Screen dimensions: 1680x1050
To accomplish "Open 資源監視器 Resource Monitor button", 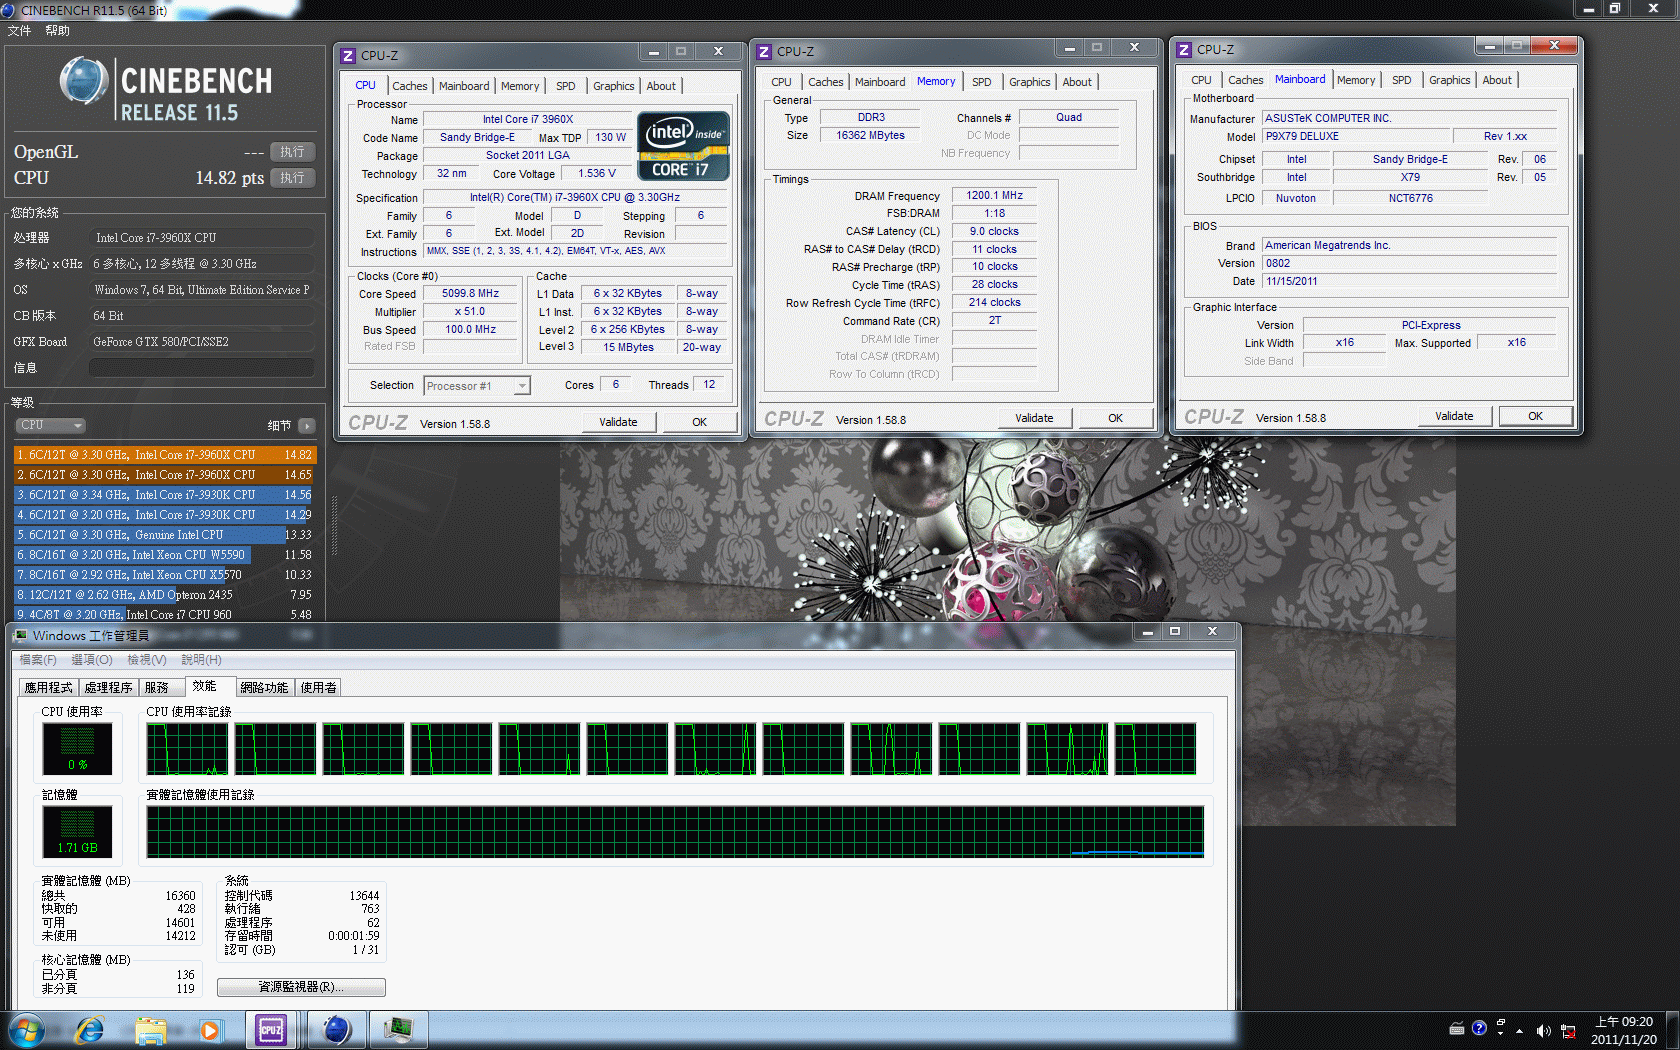I will [x=301, y=987].
